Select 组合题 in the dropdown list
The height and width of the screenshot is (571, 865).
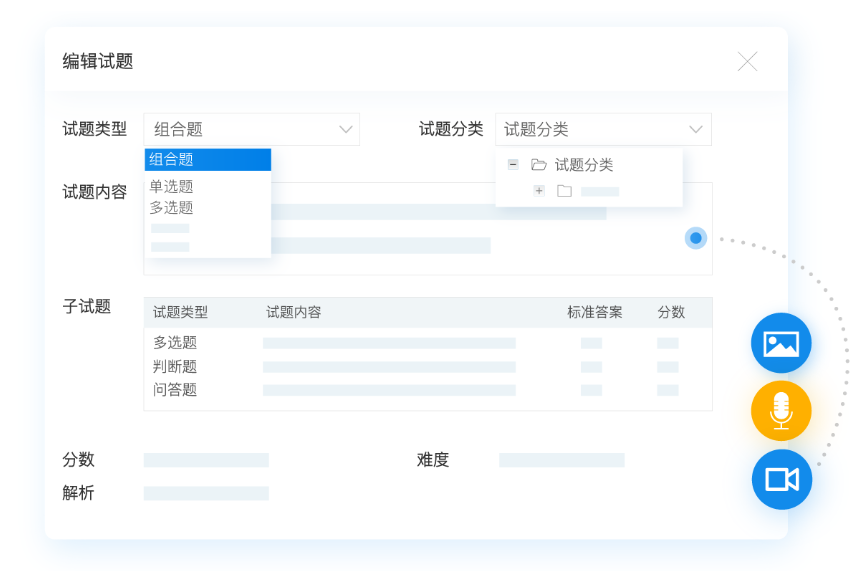[x=207, y=160]
